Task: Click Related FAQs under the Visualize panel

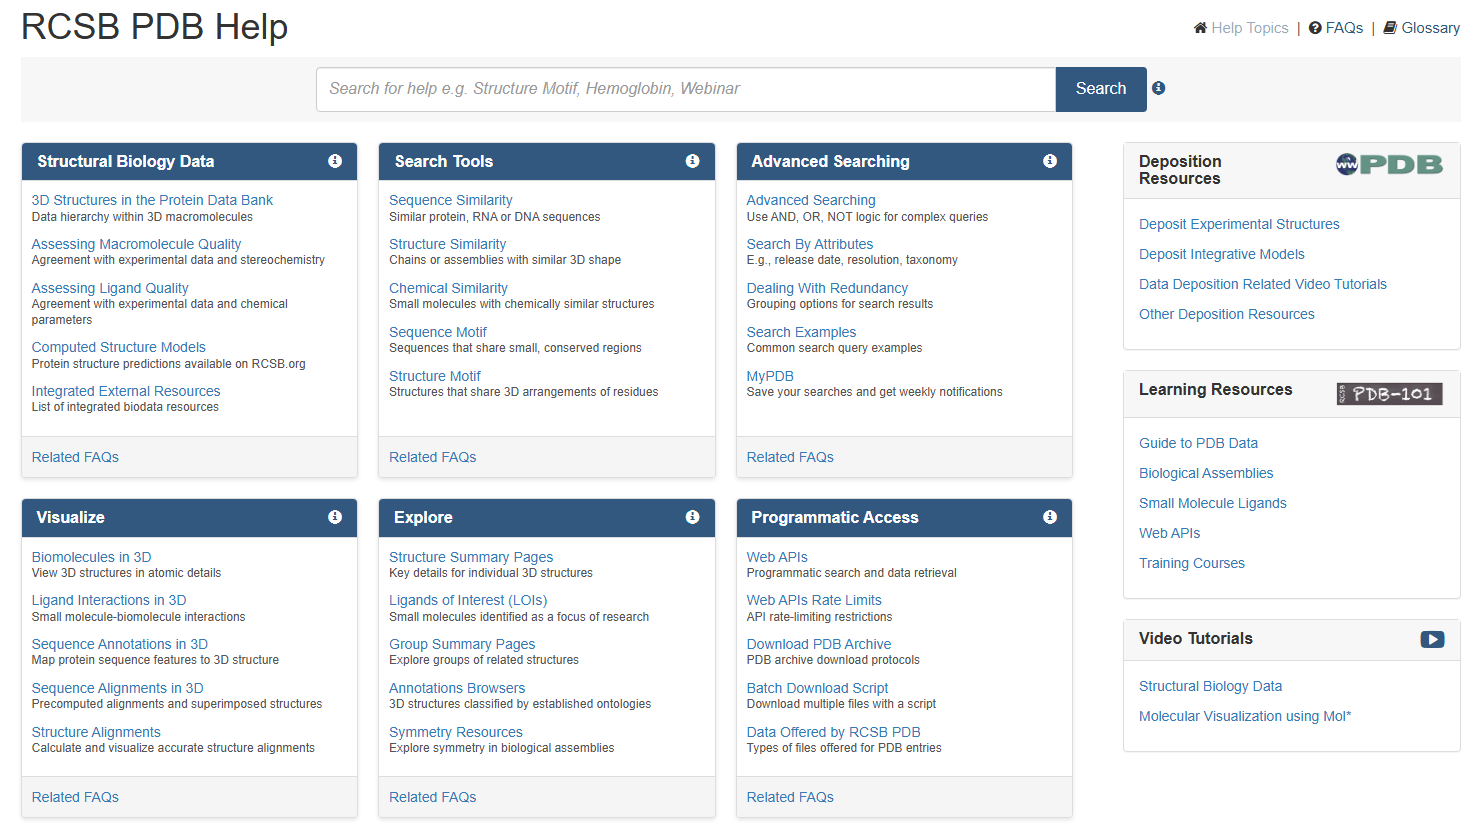Action: (75, 796)
